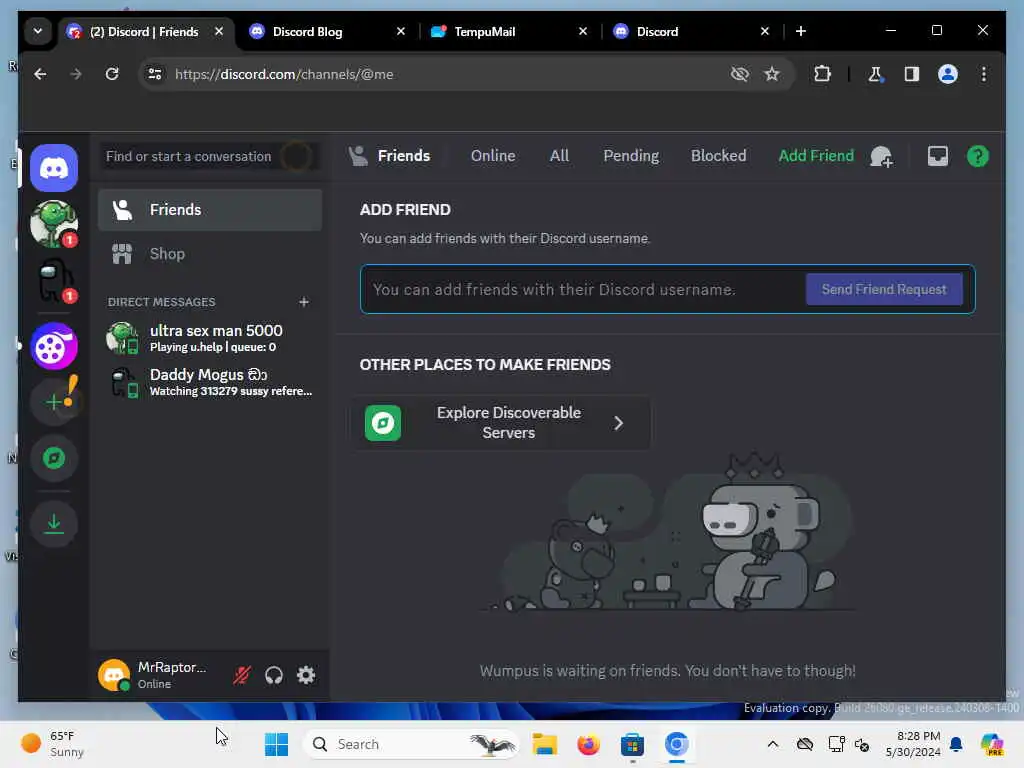Screen dimensions: 1024x768
Task: Switch to the Online friends tab
Action: point(493,155)
